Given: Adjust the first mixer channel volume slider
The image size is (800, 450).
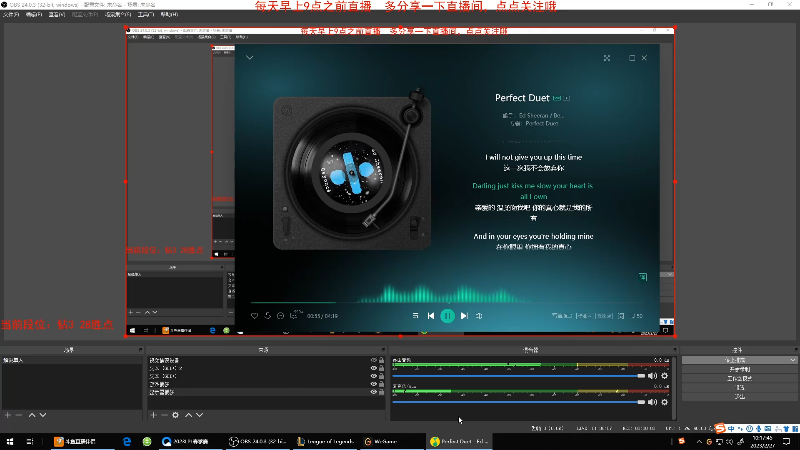Looking at the screenshot, I should pyautogui.click(x=640, y=375).
